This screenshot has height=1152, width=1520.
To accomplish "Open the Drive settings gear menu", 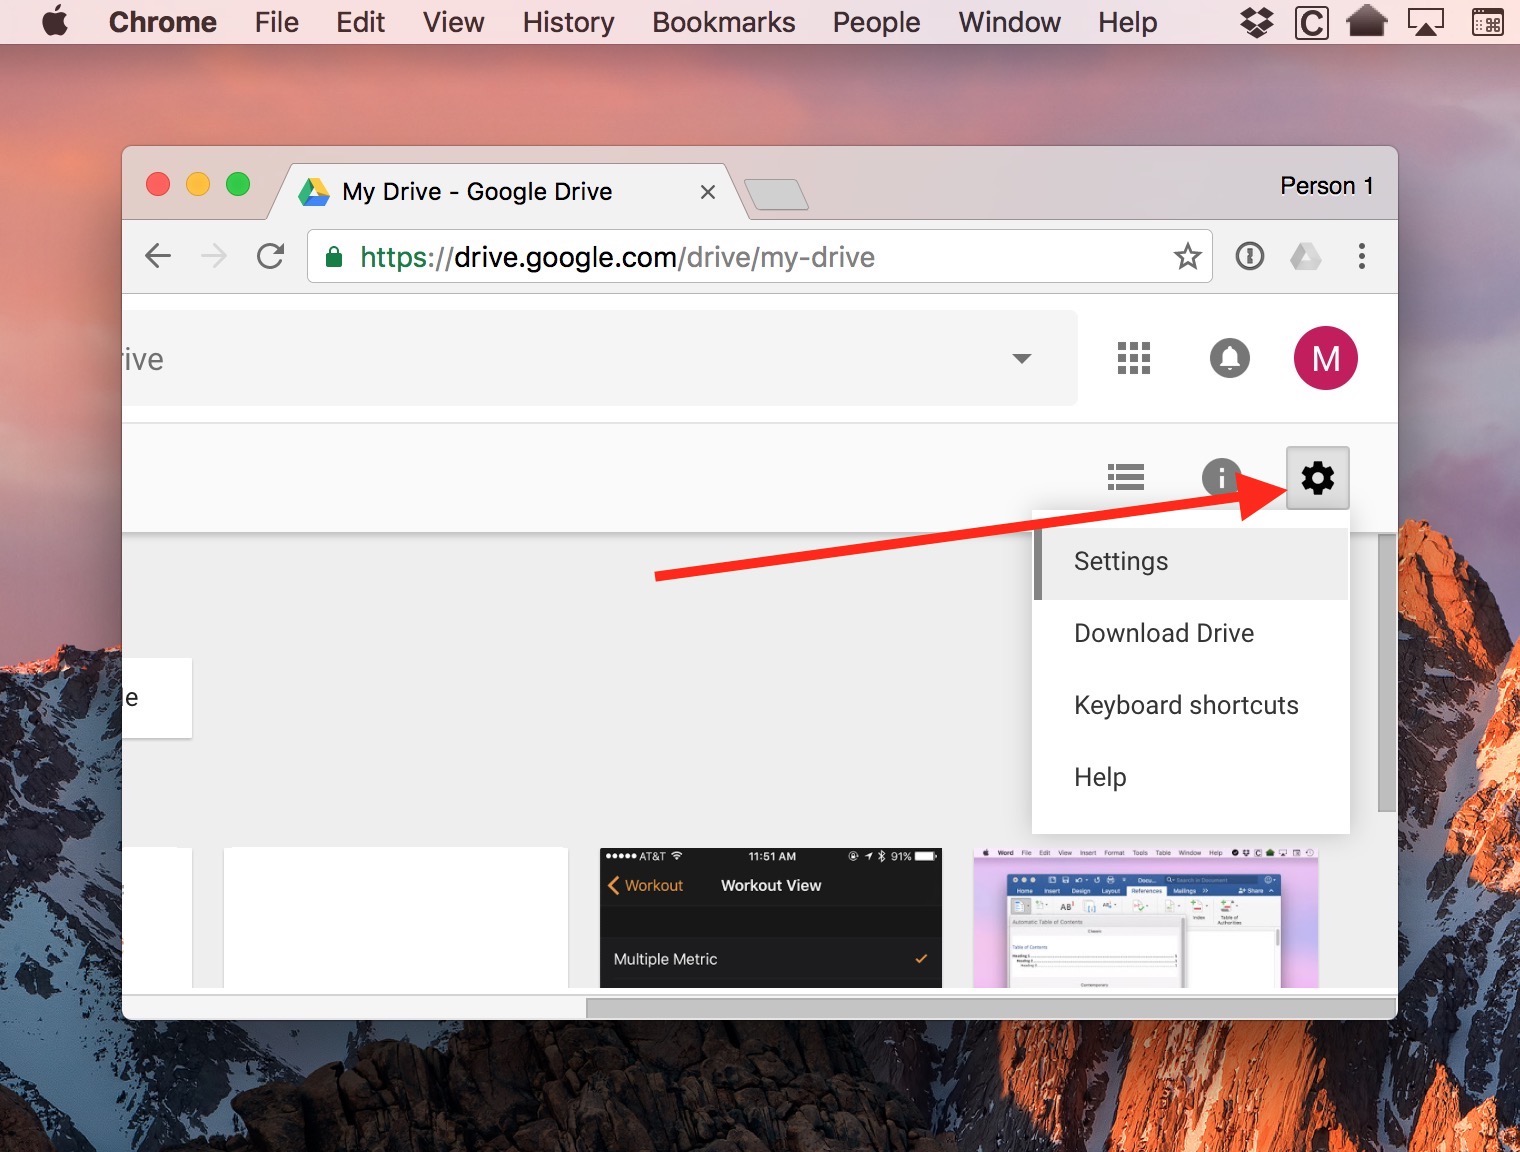I will coord(1317,478).
